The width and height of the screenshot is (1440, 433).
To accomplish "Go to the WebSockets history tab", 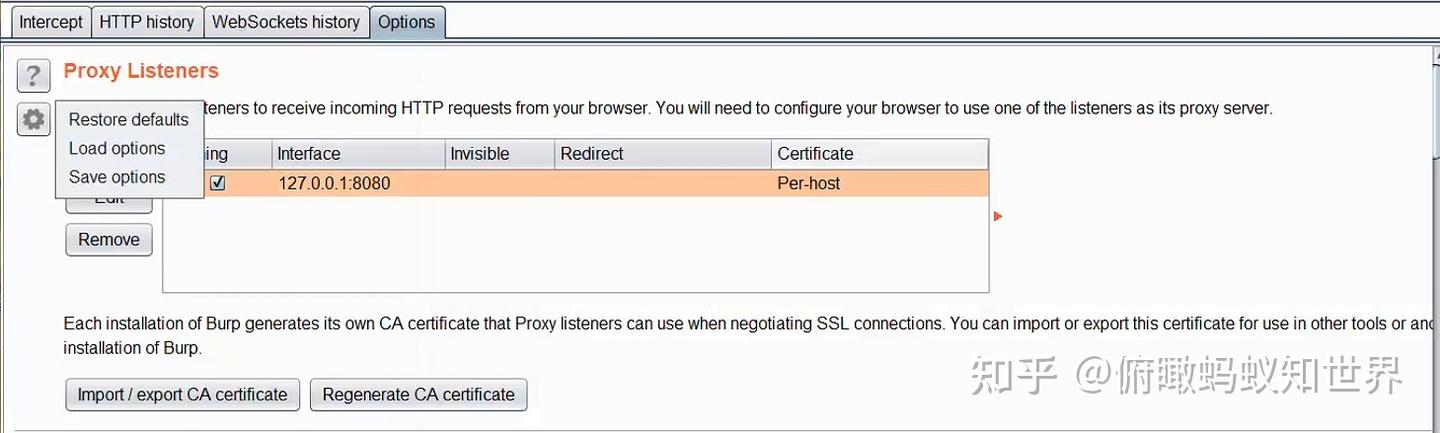I will point(286,22).
